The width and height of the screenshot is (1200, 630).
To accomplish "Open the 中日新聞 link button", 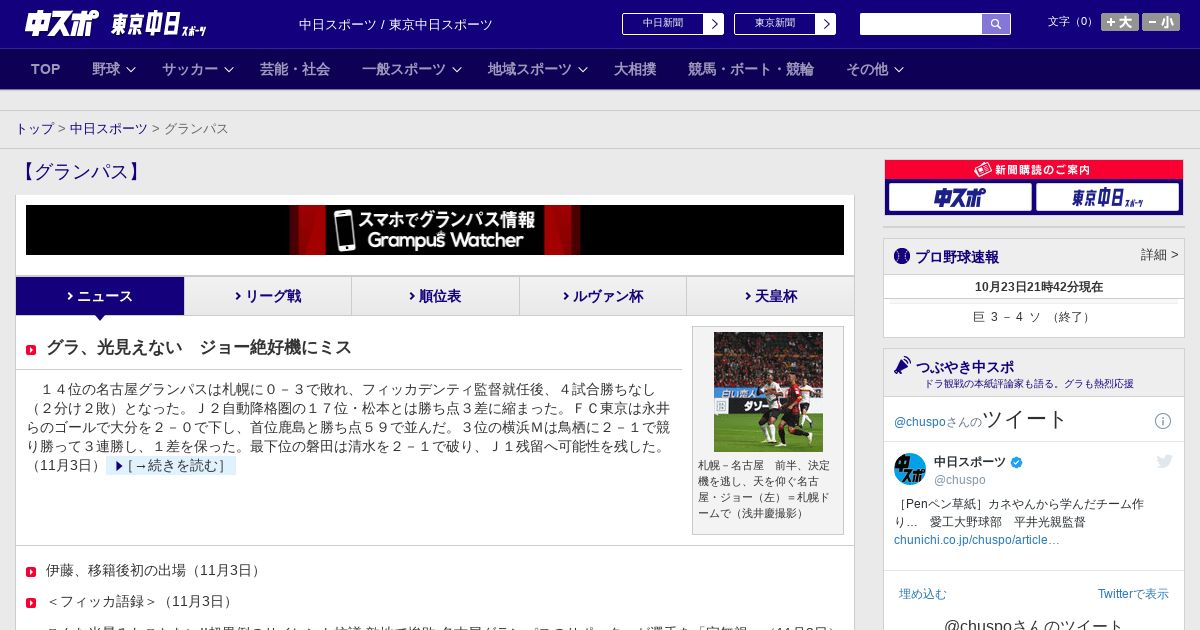I will 663,24.
